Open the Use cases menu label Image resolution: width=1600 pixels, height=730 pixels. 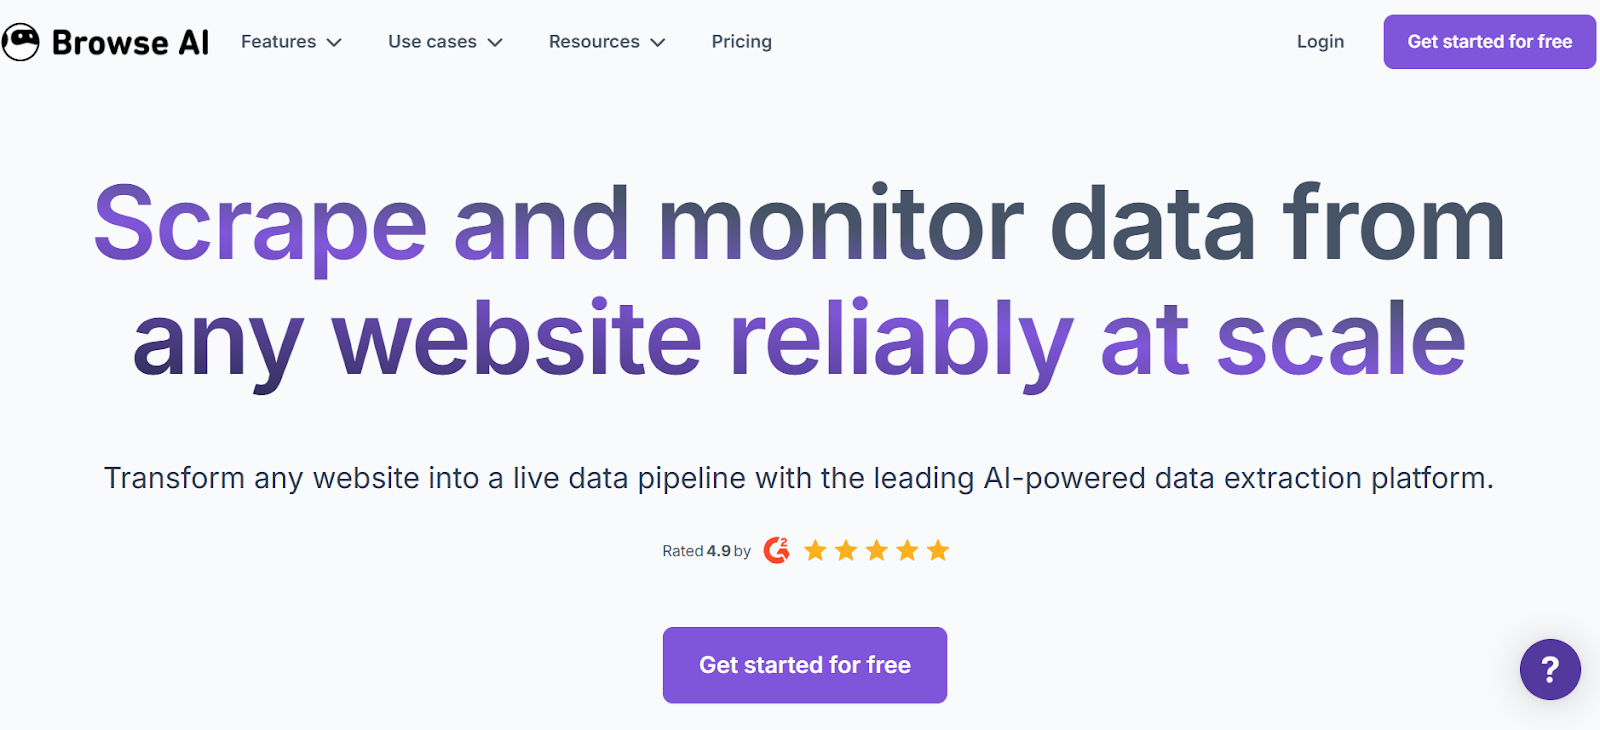[x=432, y=42]
